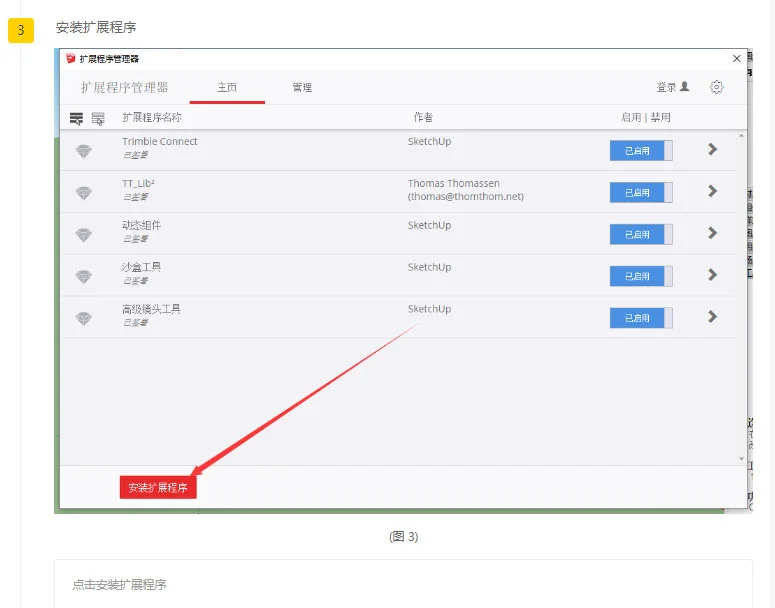Click the TT_Lib² extension gem icon
Image resolution: width=775 pixels, height=608 pixels.
pos(84,192)
